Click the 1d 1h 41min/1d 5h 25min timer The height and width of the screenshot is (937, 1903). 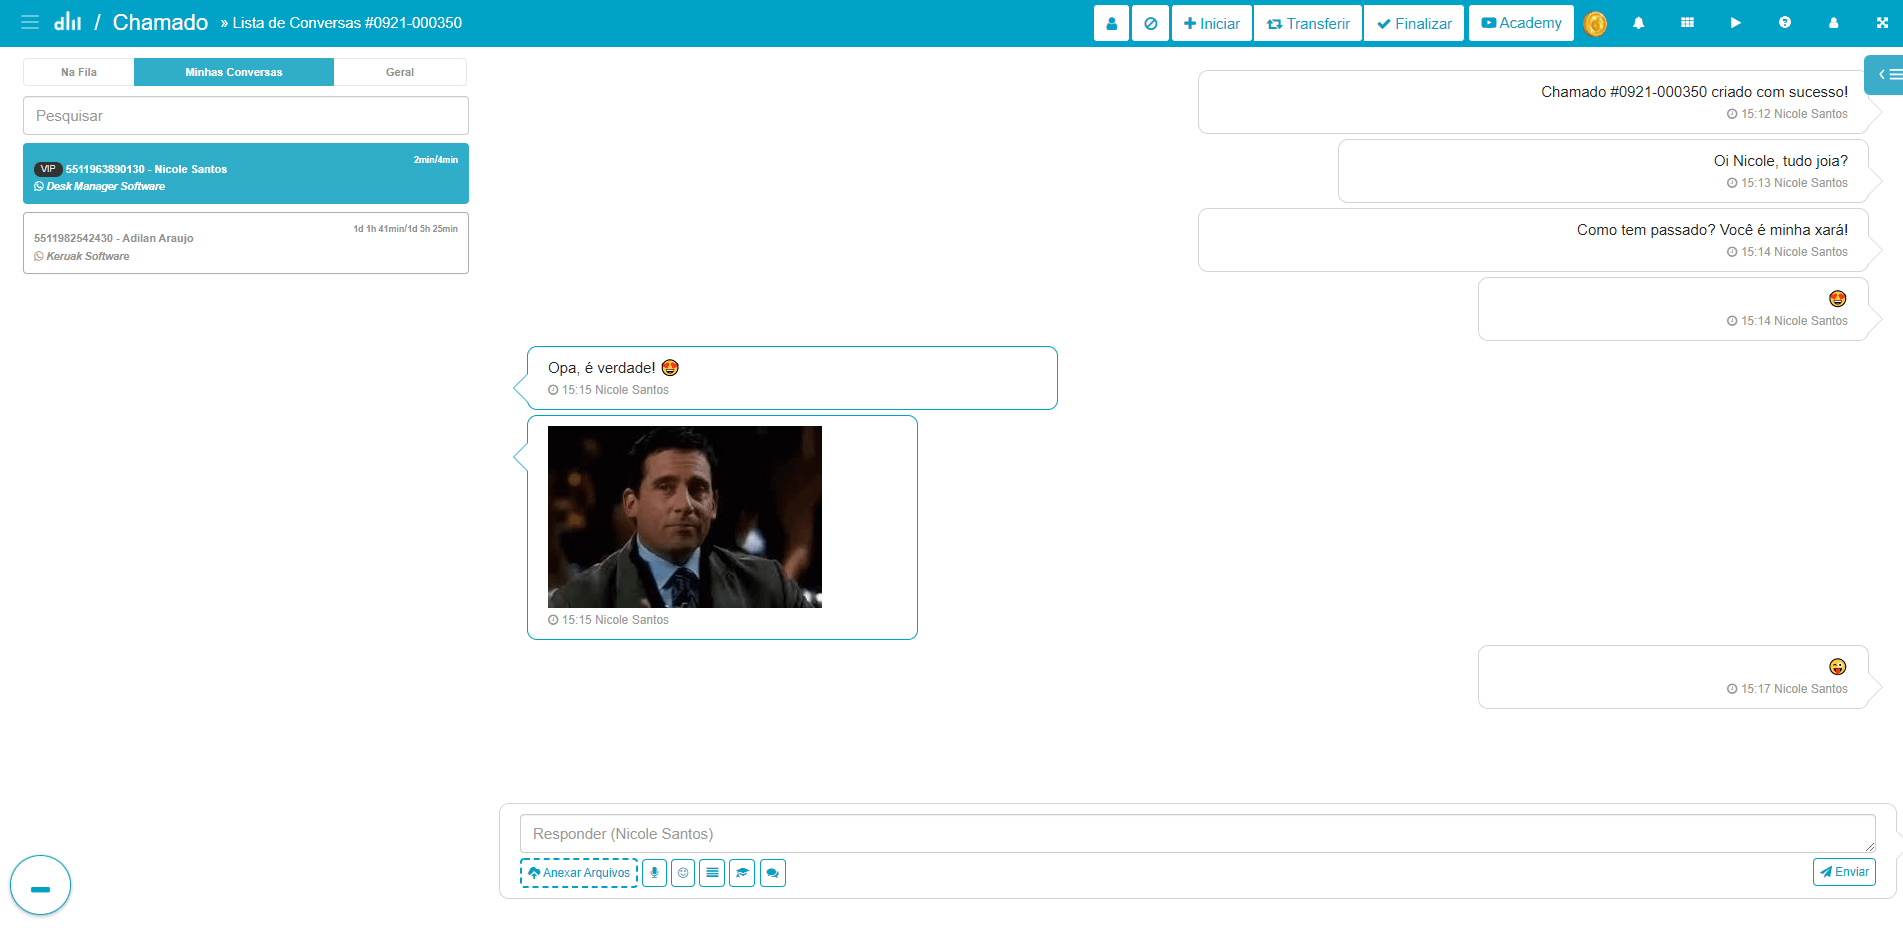(x=405, y=229)
